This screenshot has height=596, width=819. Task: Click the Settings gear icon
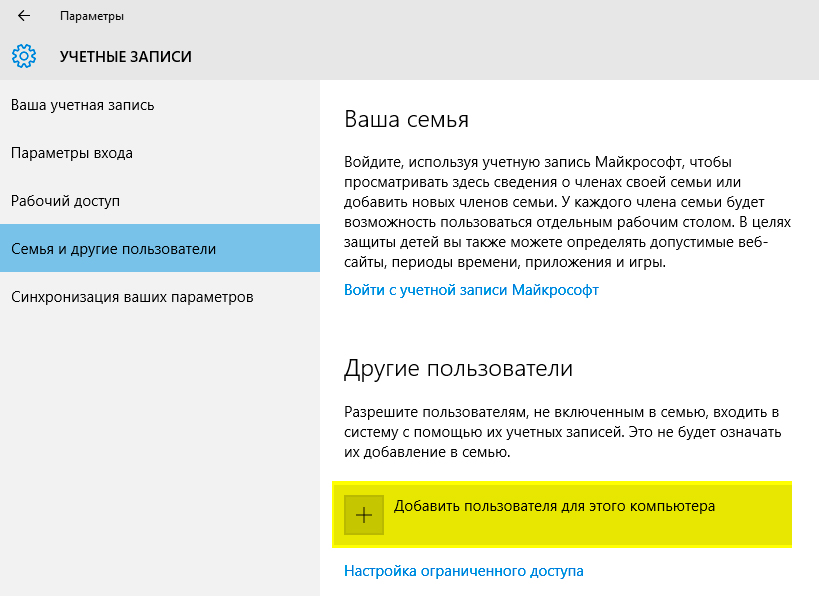24,56
